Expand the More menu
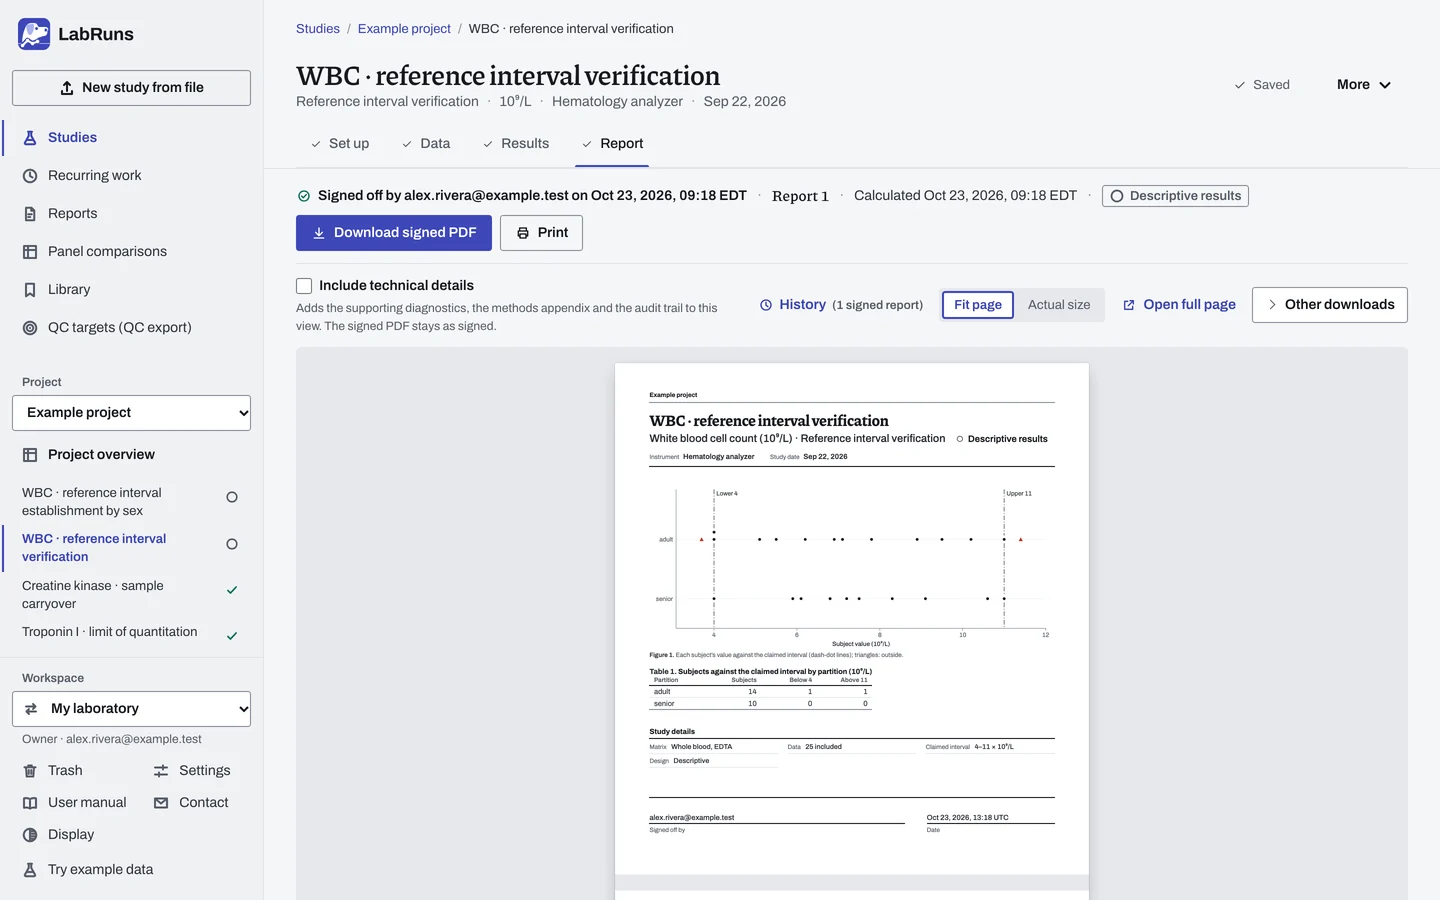 click(x=1364, y=85)
